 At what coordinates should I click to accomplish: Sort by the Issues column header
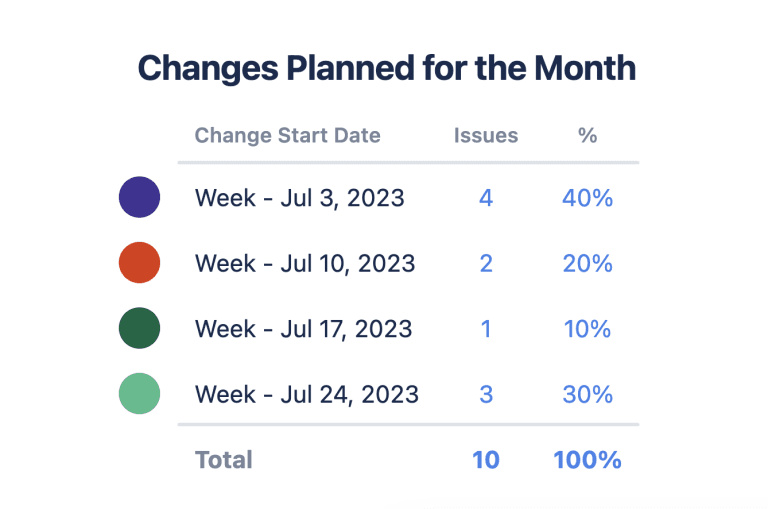486,135
